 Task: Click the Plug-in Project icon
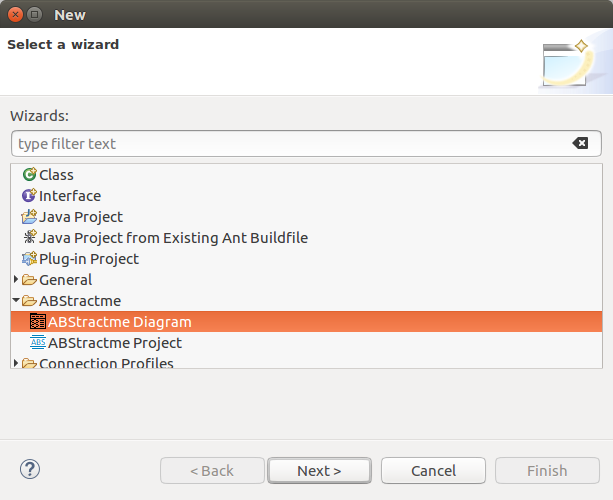point(29,259)
